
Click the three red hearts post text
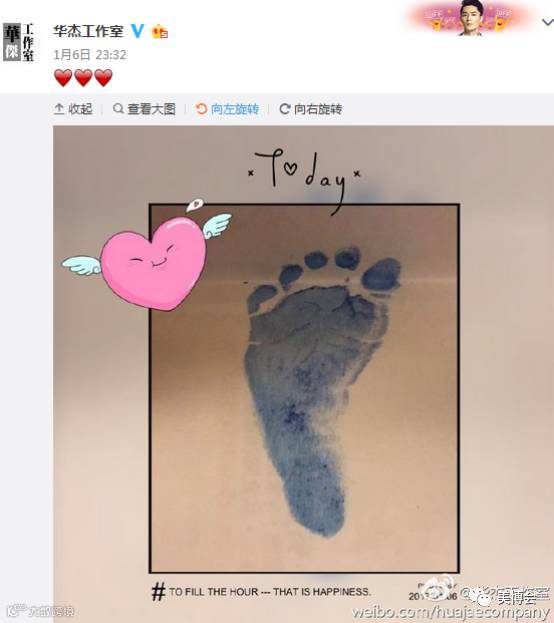[x=83, y=77]
